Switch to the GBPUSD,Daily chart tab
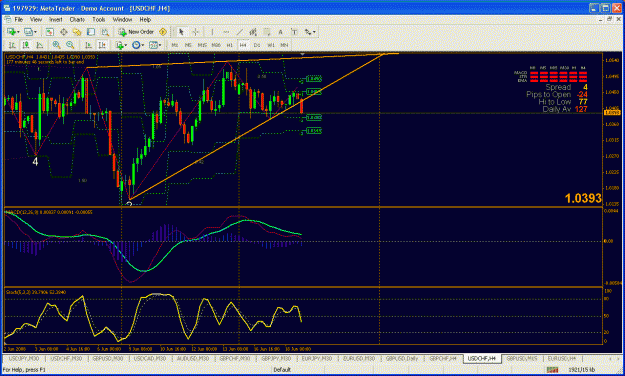This screenshot has height=376, width=625. (x=402, y=358)
